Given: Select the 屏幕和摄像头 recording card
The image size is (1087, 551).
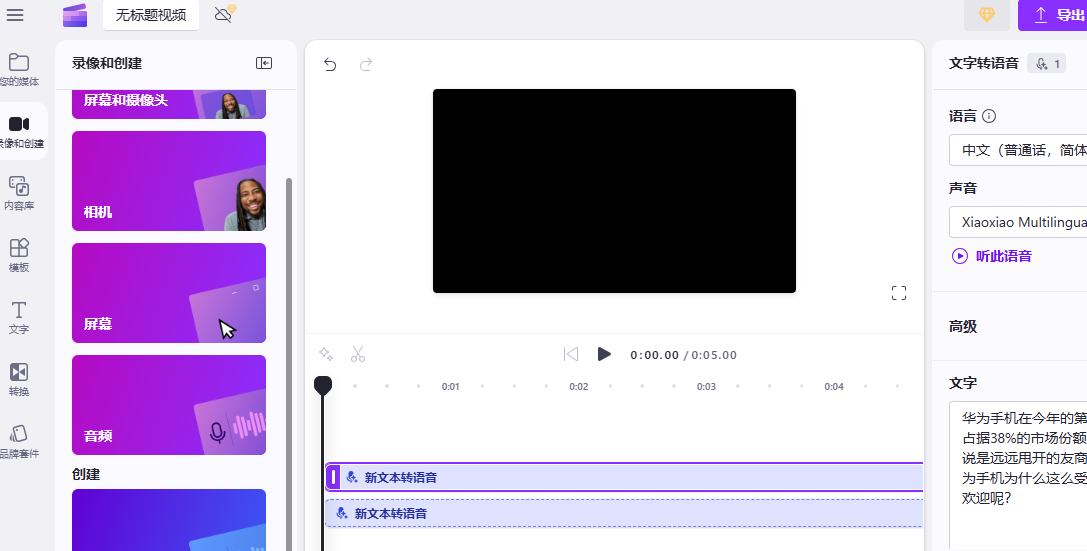Looking at the screenshot, I should tap(169, 105).
